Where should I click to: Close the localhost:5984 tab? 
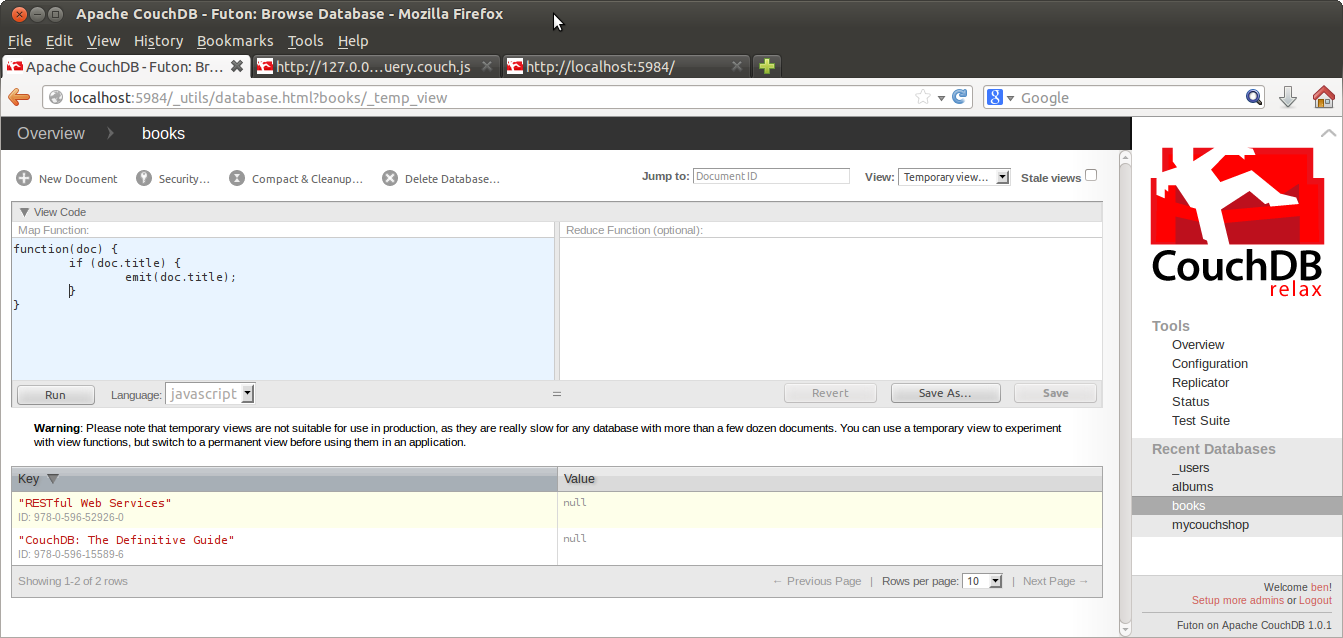pyautogui.click(x=737, y=66)
